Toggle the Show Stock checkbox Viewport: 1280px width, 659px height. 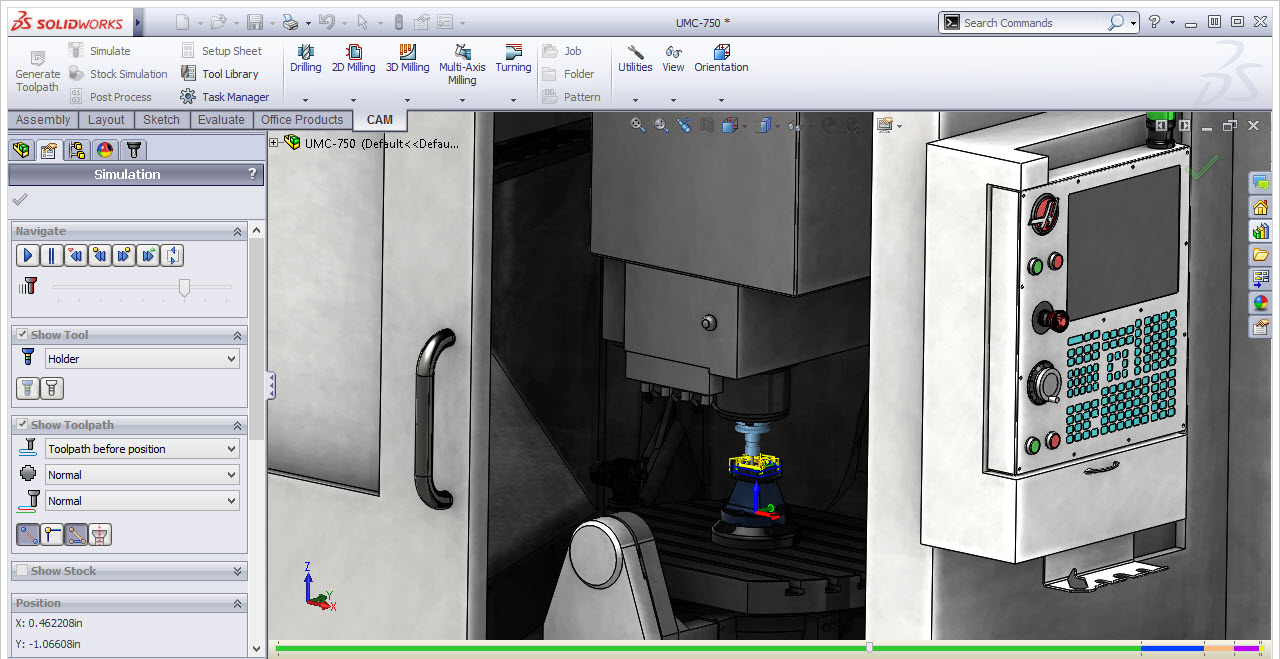pyautogui.click(x=22, y=571)
